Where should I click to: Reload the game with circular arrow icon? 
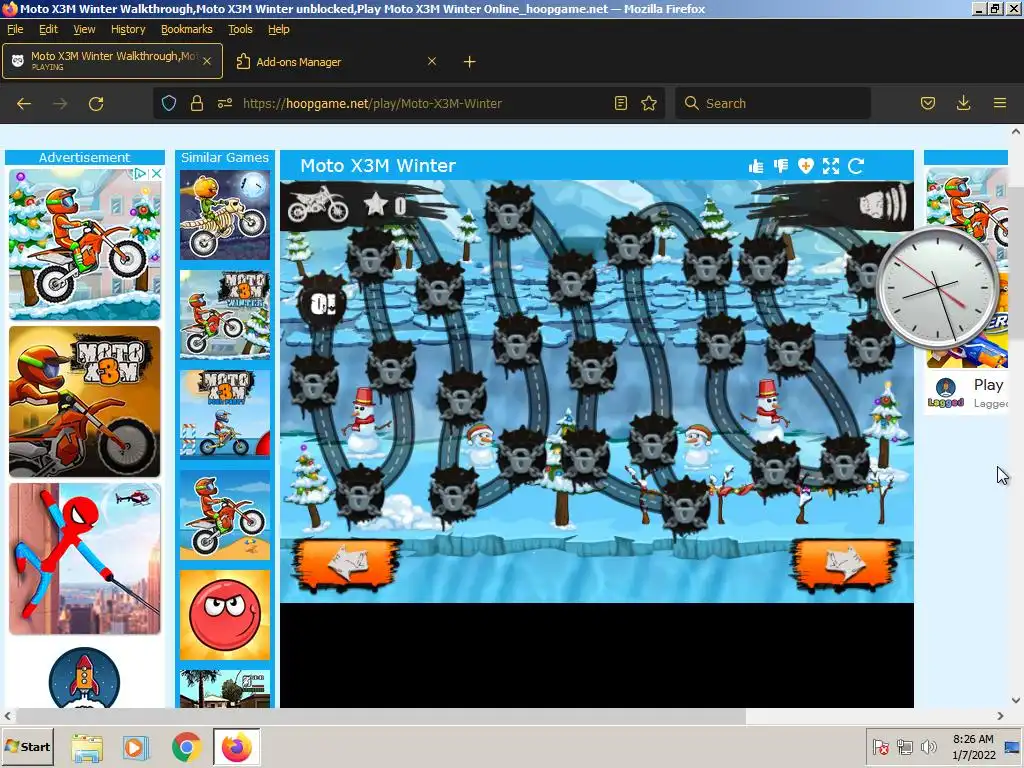click(x=856, y=166)
